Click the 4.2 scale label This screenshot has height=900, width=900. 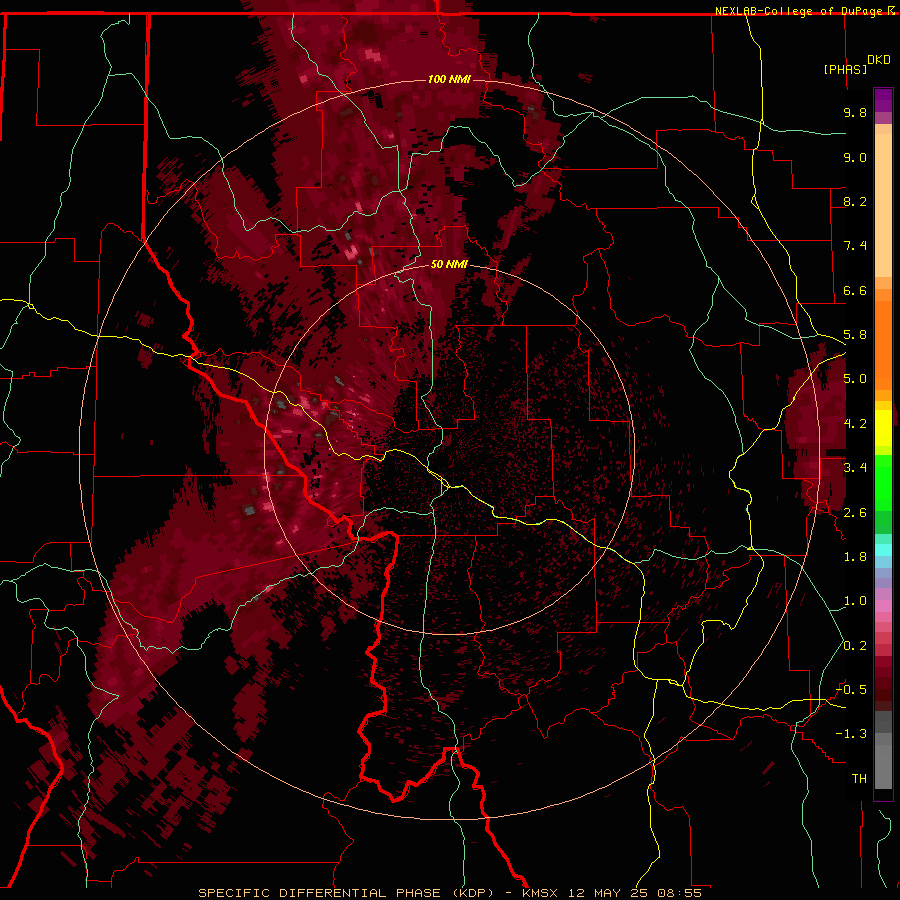click(855, 424)
